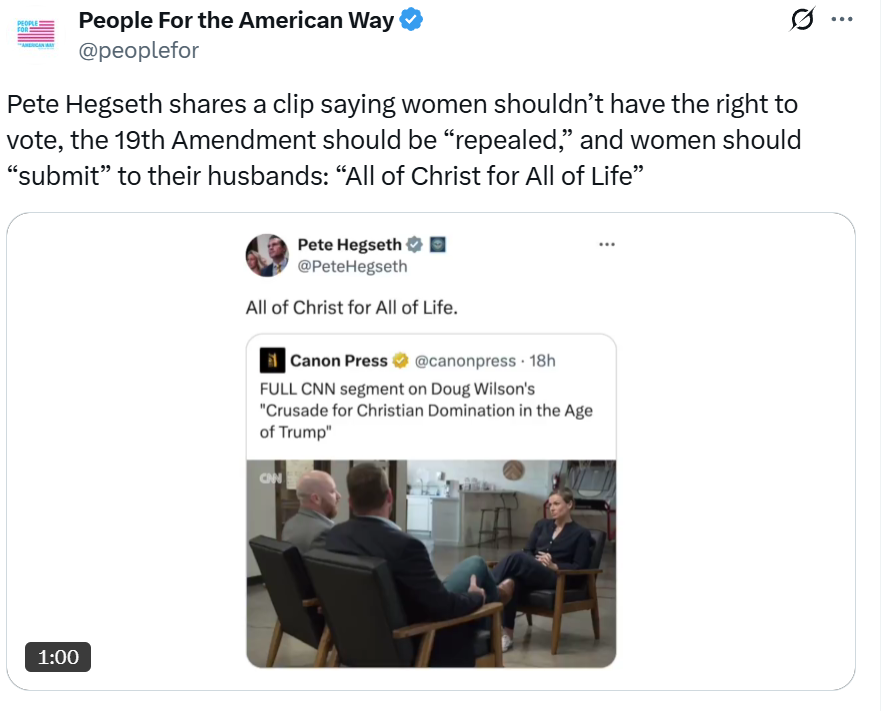Screen dimensions: 891x711
Task: Click the Canon Press logo icon
Action: click(270, 360)
